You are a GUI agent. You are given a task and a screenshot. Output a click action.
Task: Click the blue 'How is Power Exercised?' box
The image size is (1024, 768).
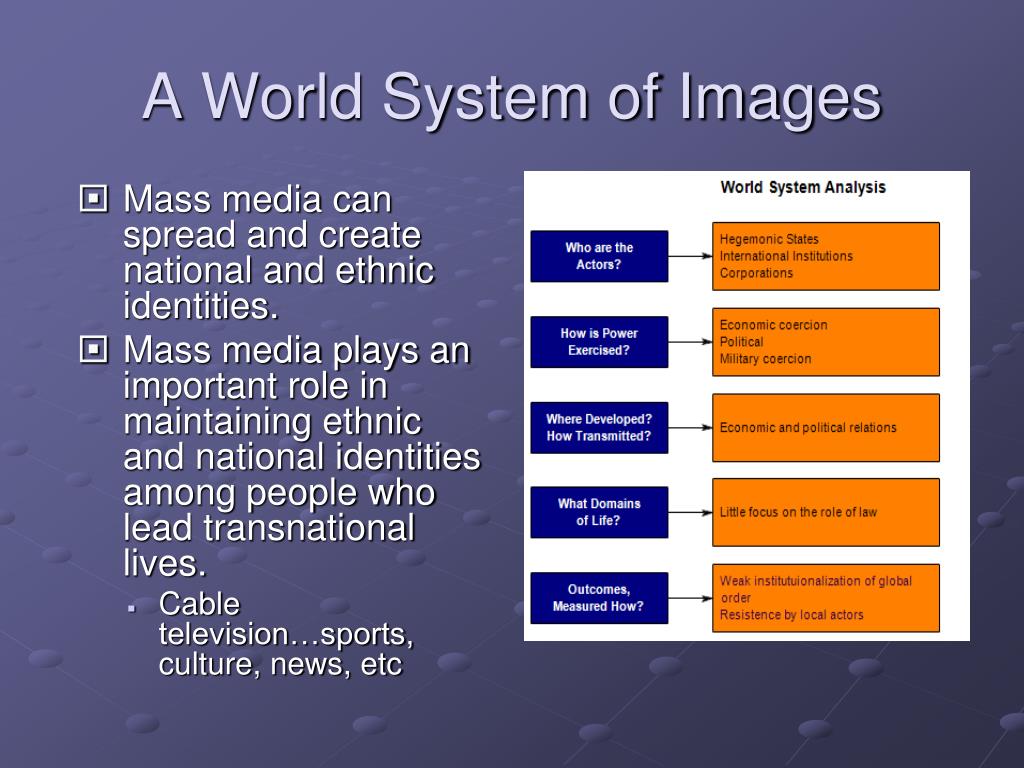tap(599, 342)
